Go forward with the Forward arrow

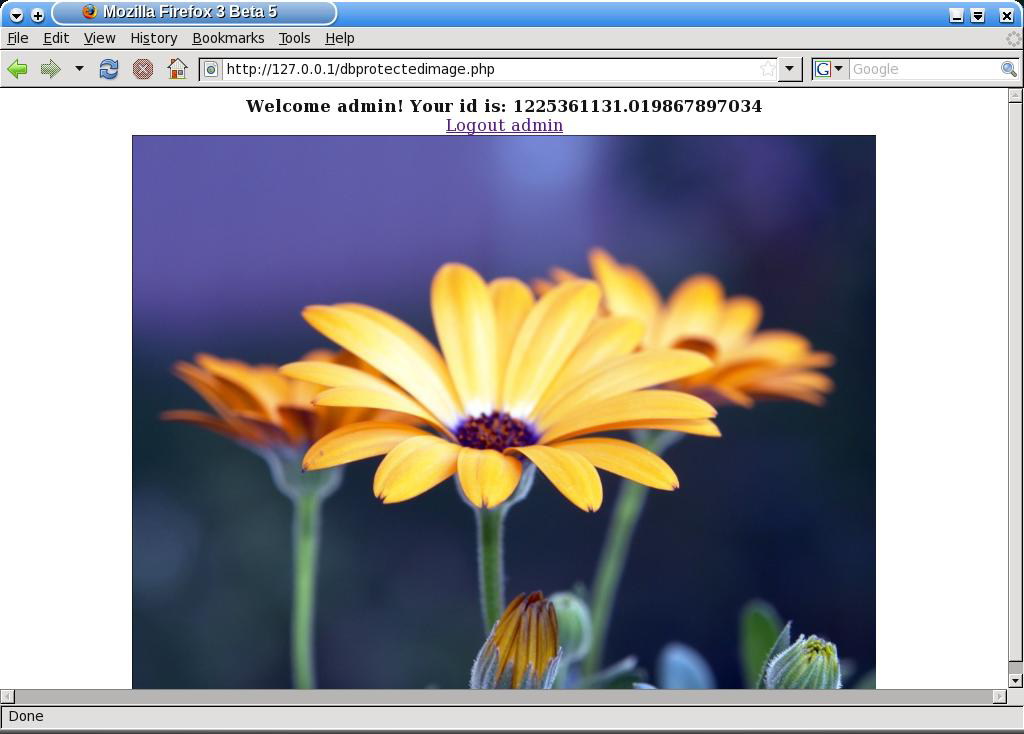tap(50, 69)
